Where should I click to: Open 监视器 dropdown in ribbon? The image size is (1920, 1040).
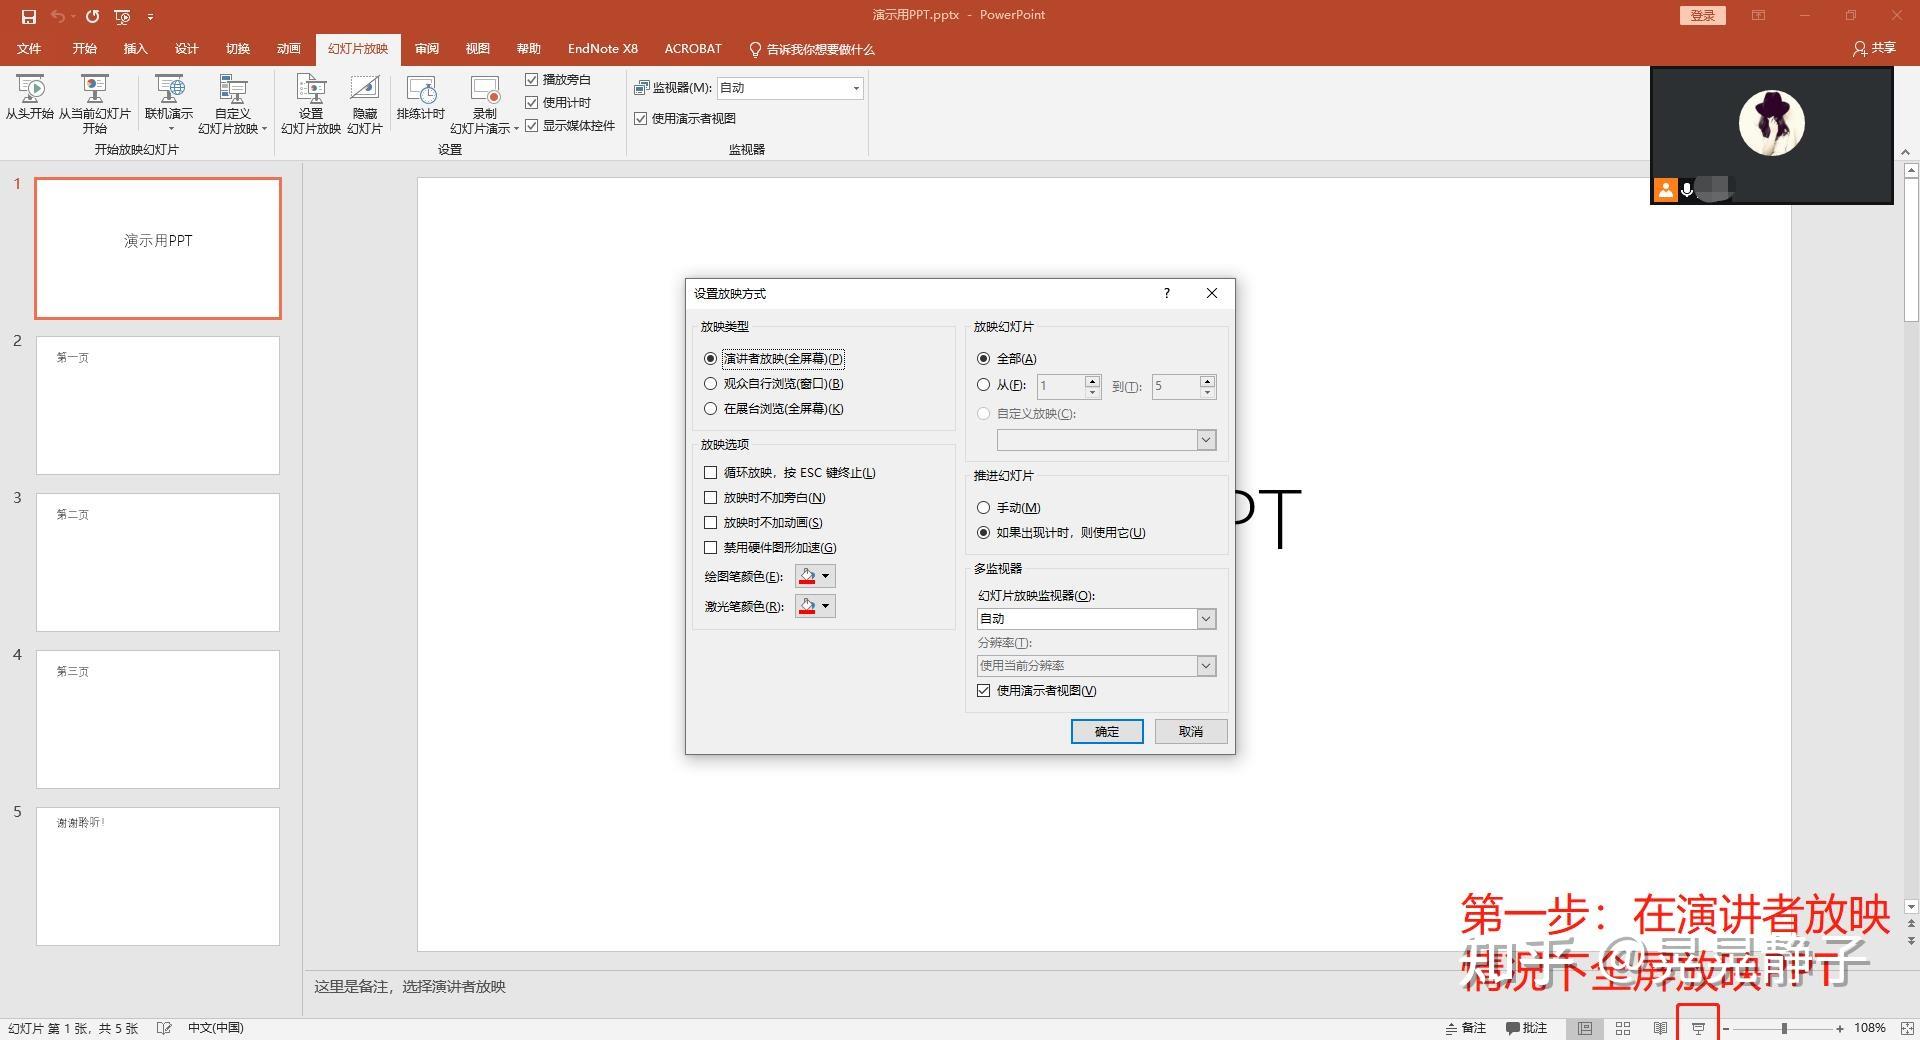point(855,88)
